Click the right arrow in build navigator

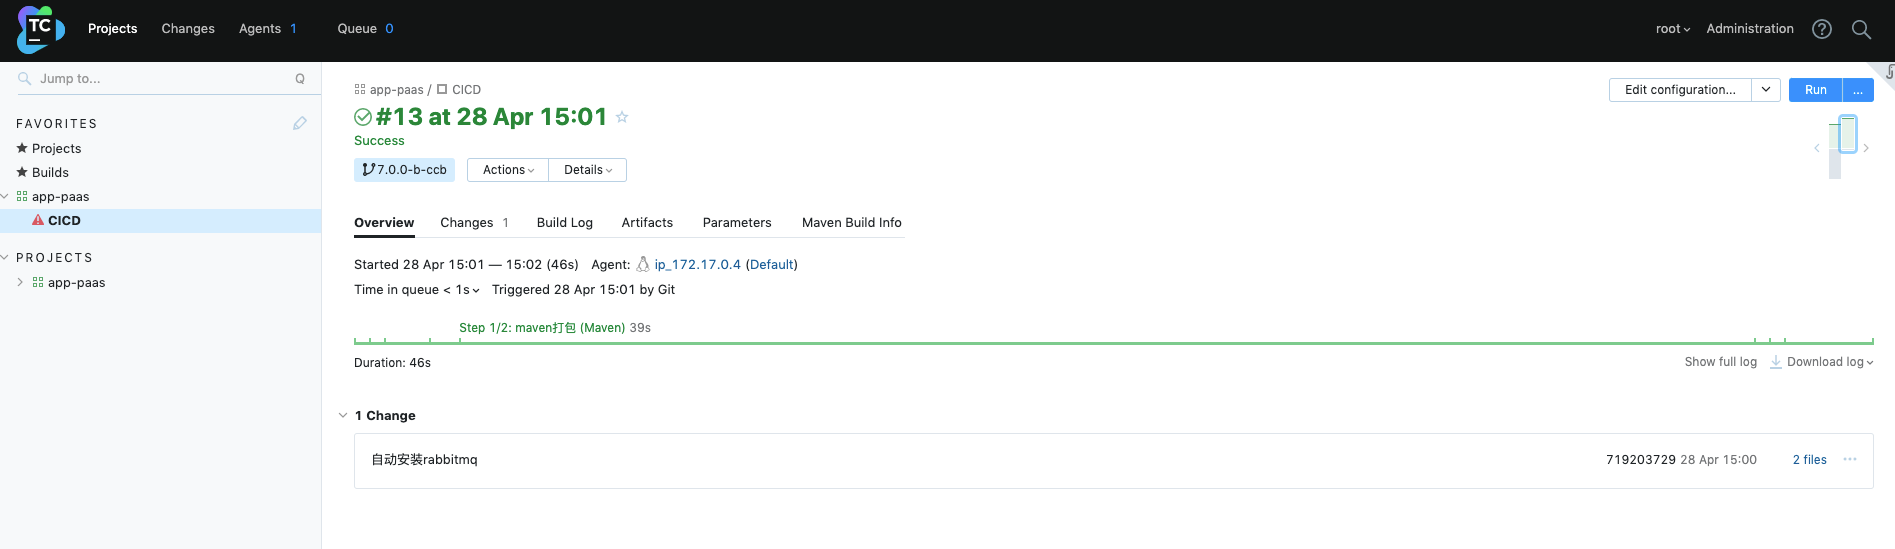pyautogui.click(x=1866, y=148)
